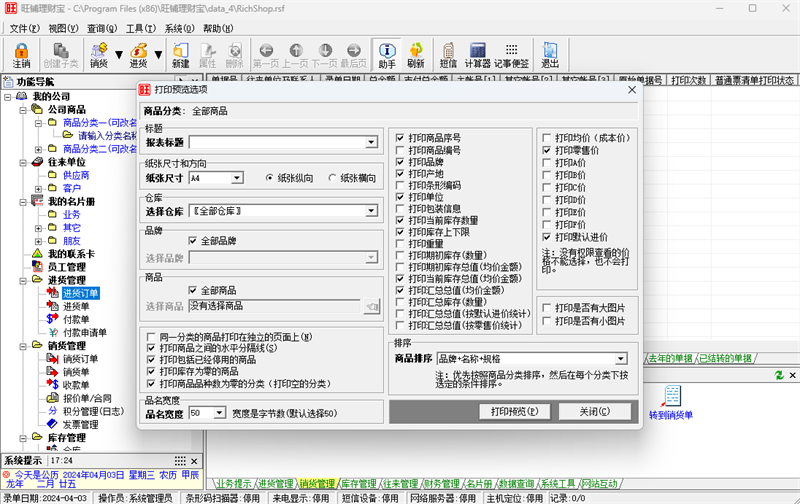The image size is (800, 504).
Task: Collapse the 销货管理 tree node
Action: [23, 346]
